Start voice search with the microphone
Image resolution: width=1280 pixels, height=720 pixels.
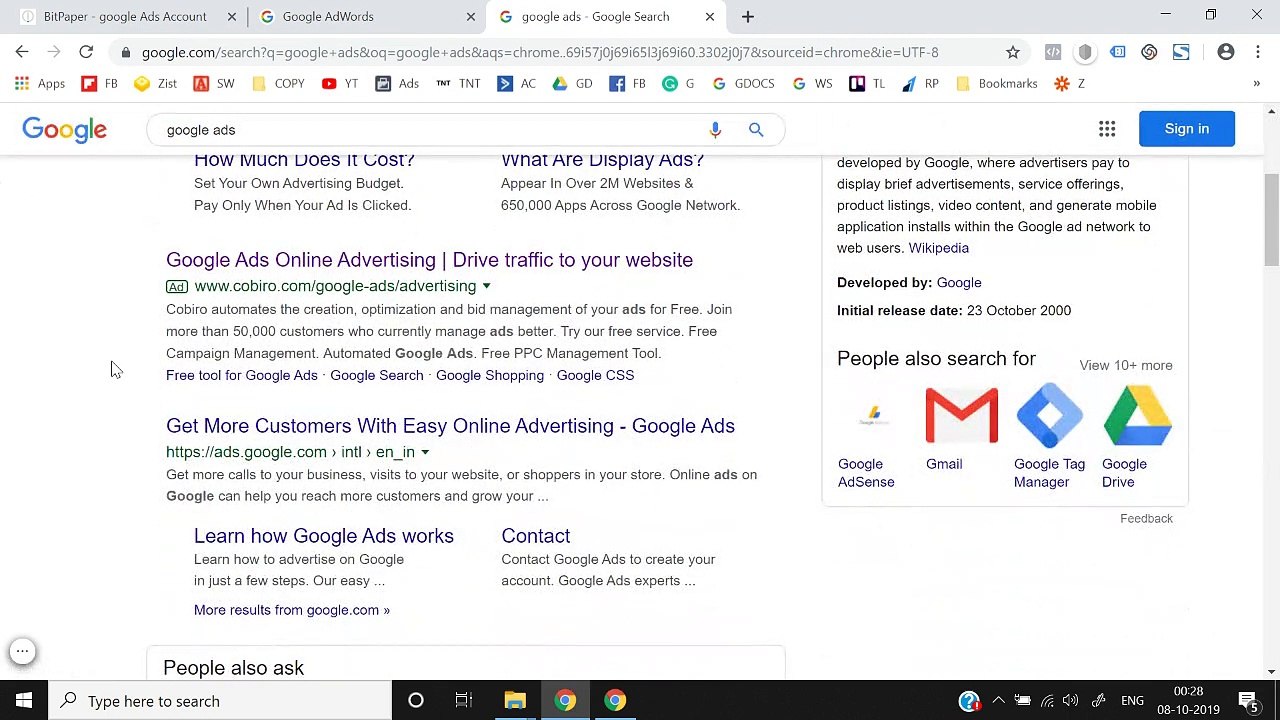click(715, 130)
